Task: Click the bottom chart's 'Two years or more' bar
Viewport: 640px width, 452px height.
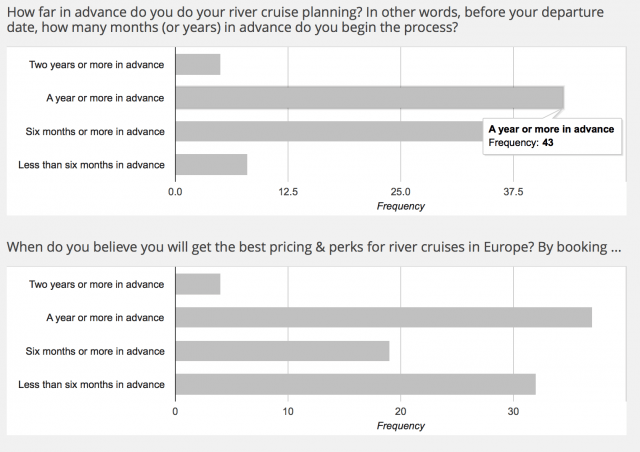Action: (x=198, y=284)
